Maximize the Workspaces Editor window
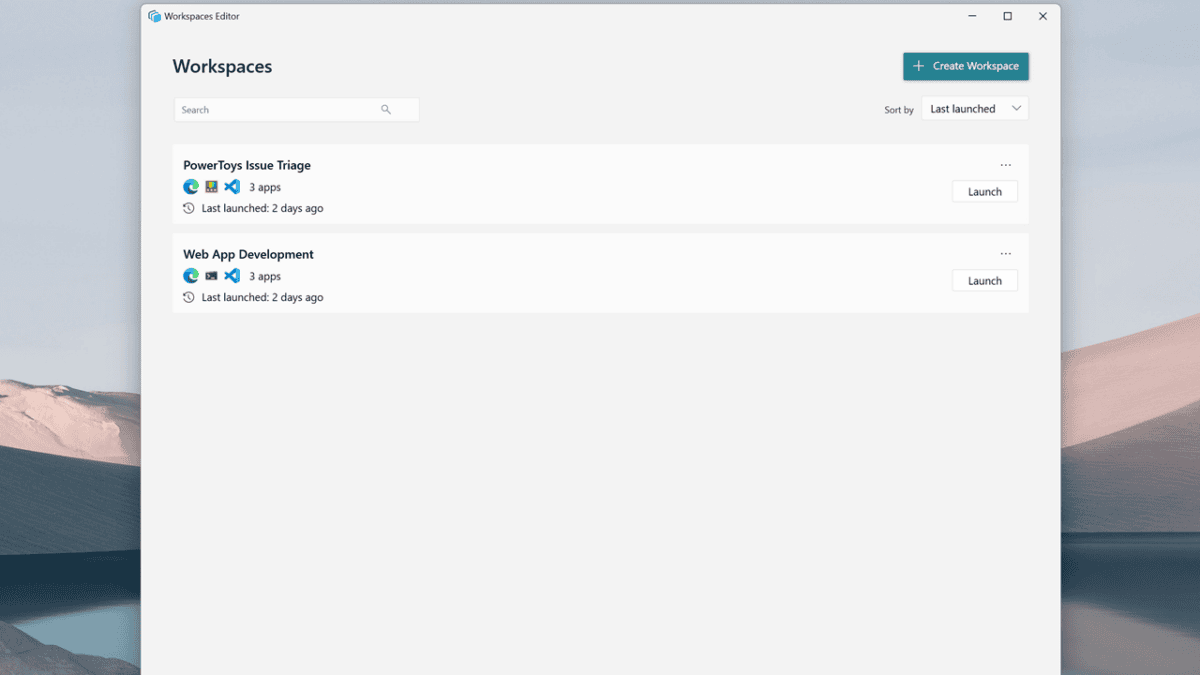The image size is (1200, 675). pyautogui.click(x=1007, y=16)
